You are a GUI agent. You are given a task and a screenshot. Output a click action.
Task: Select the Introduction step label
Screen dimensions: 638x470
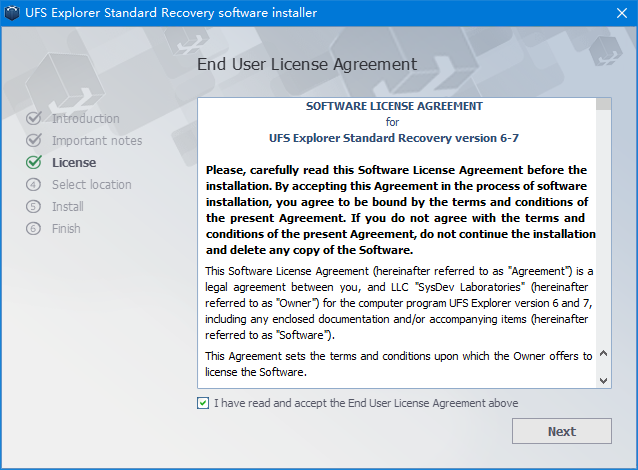click(x=86, y=118)
